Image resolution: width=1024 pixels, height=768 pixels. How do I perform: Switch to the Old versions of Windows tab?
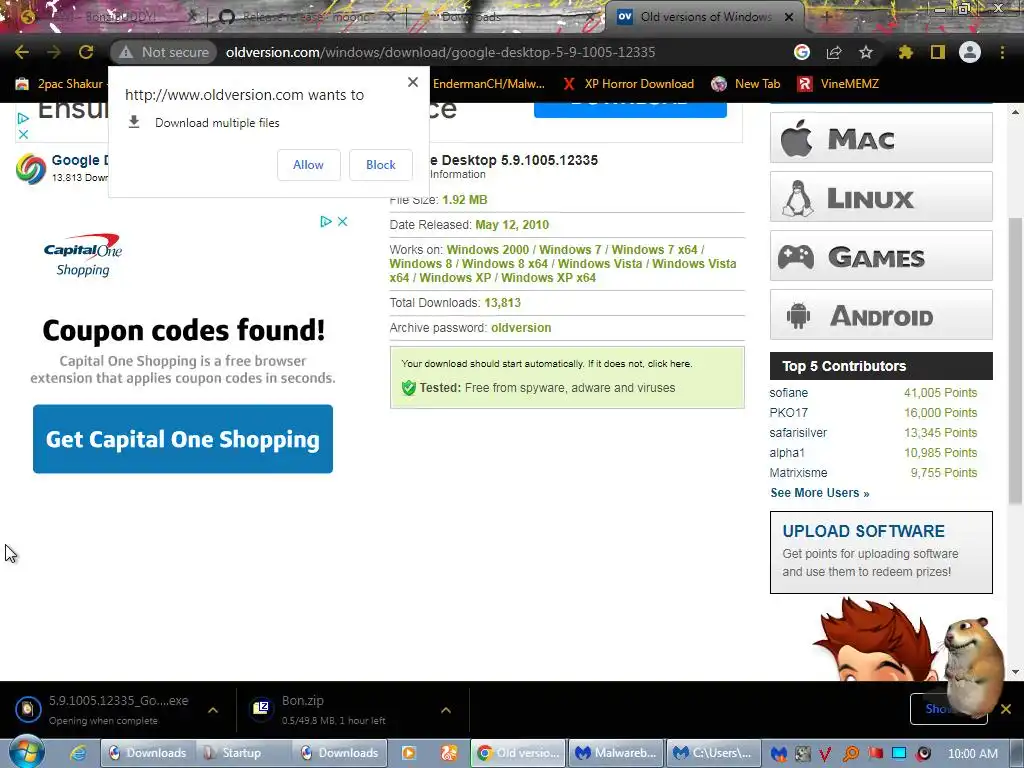706,17
